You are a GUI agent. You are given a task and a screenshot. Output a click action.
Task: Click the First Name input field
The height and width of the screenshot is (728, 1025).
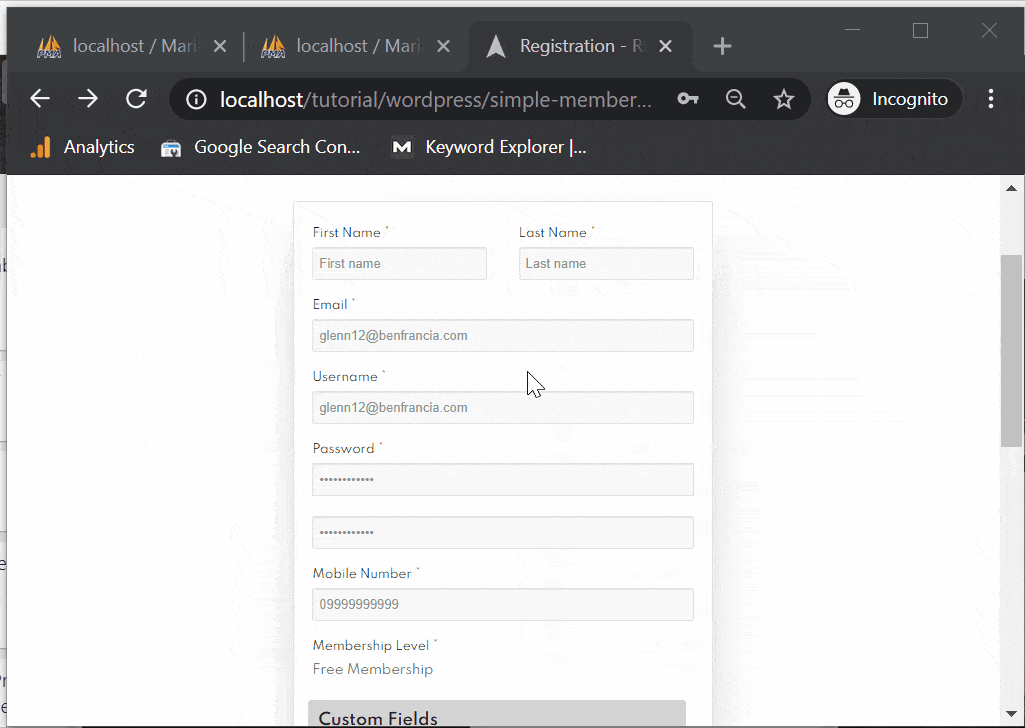399,264
